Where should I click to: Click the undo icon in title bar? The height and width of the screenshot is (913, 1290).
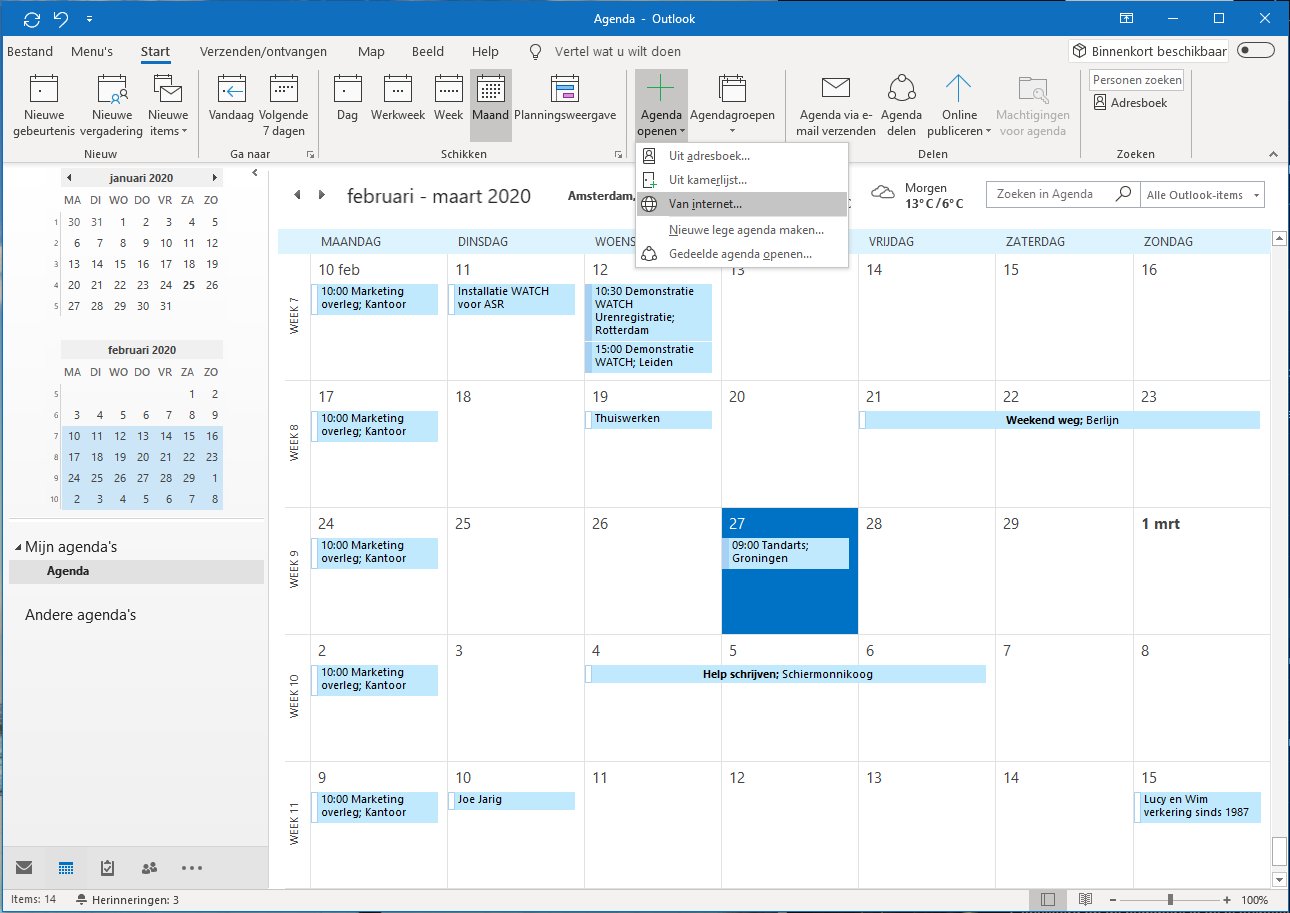(62, 19)
